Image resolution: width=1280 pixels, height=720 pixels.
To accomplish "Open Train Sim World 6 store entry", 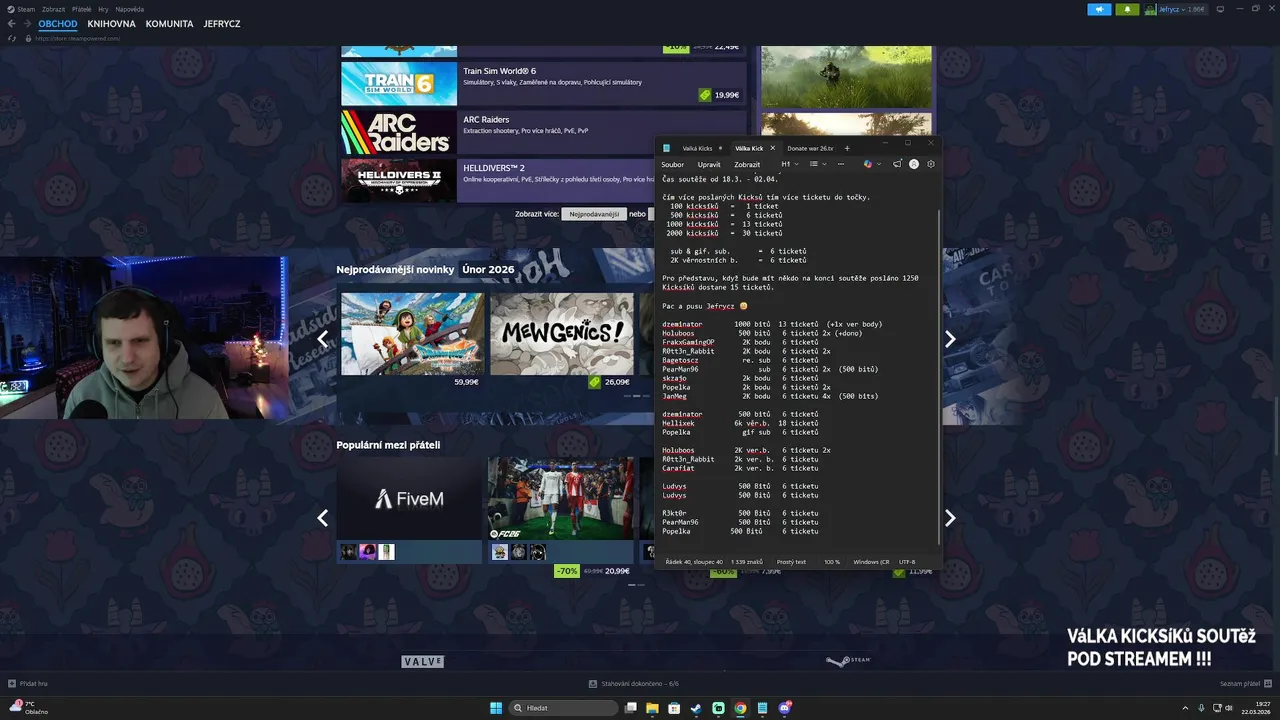I will pos(544,84).
